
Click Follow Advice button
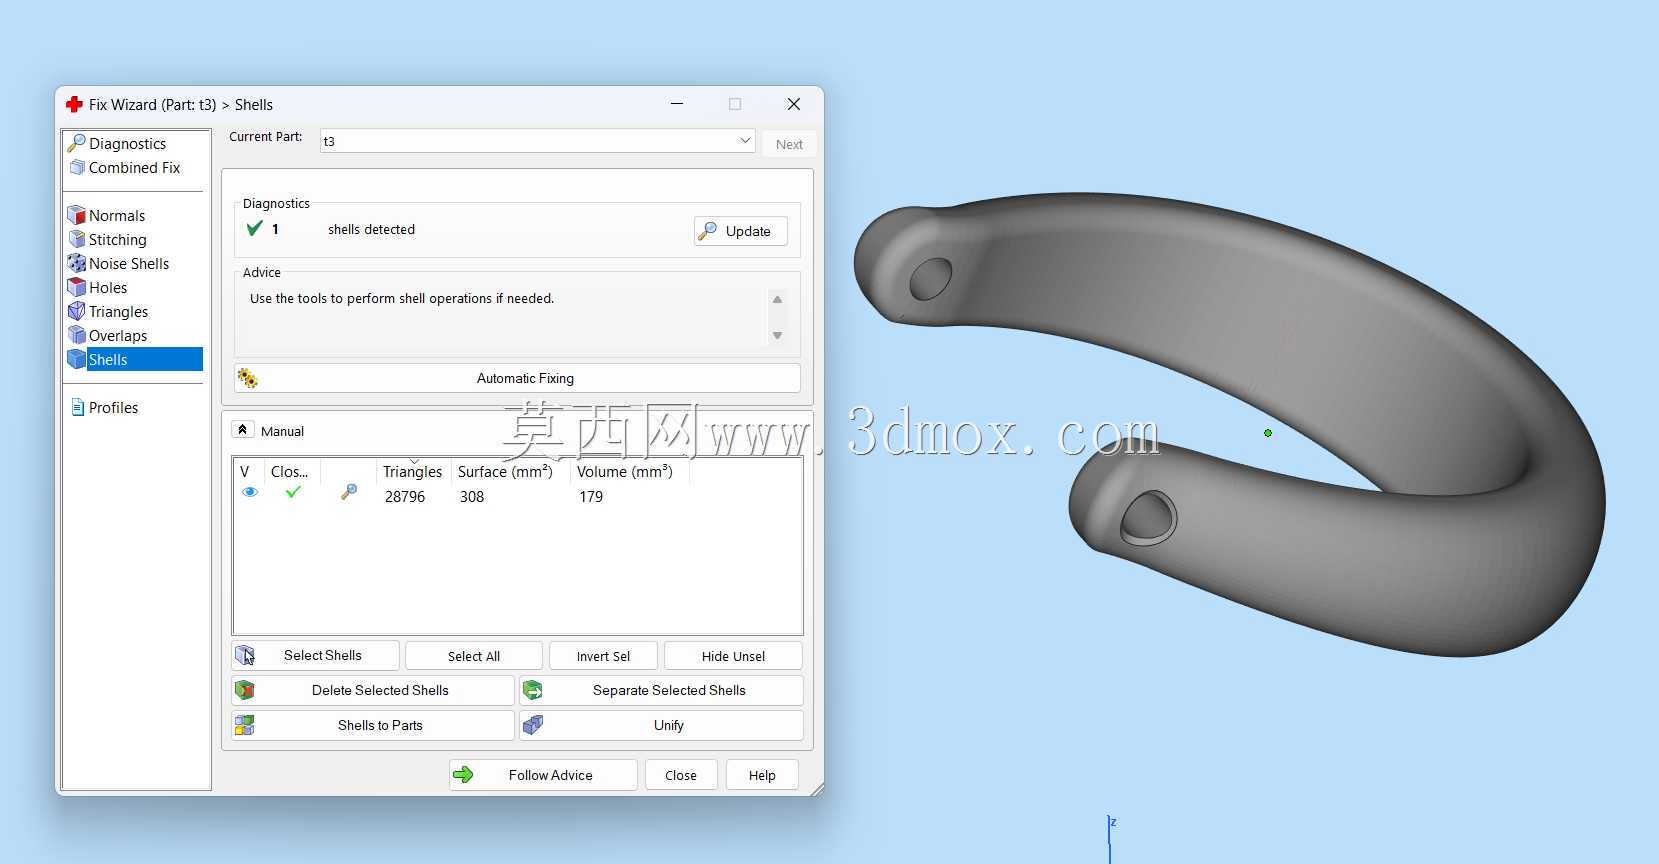543,775
